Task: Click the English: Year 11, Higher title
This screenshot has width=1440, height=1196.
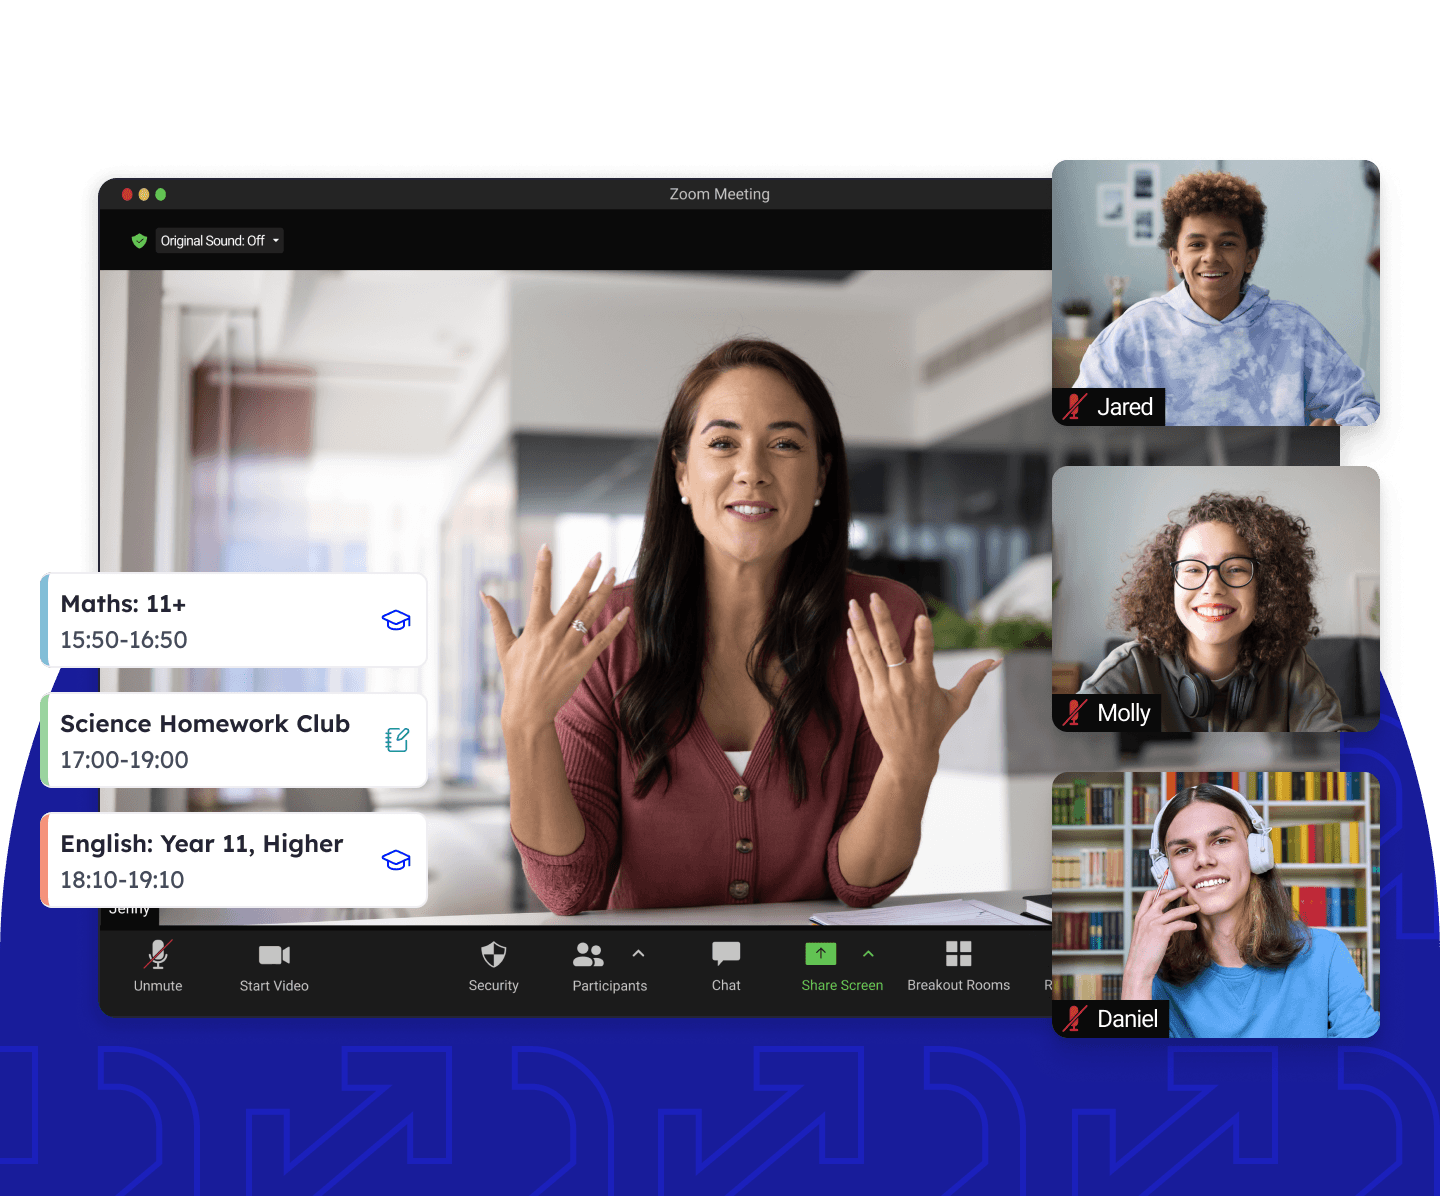Action: [x=202, y=845]
